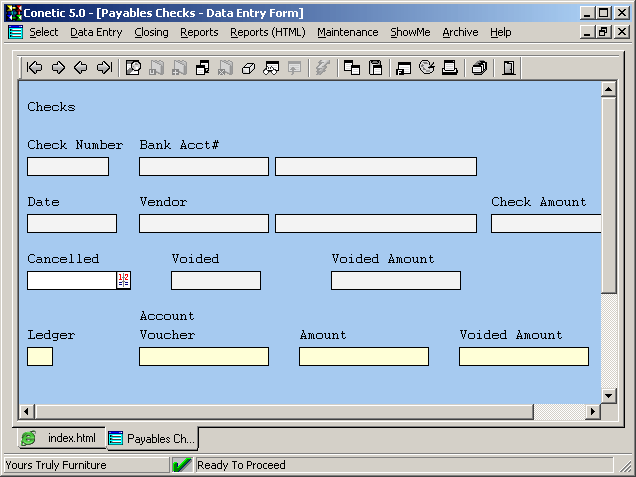Open the Data Entry menu
Screen dimensions: 636x477
coord(96,32)
